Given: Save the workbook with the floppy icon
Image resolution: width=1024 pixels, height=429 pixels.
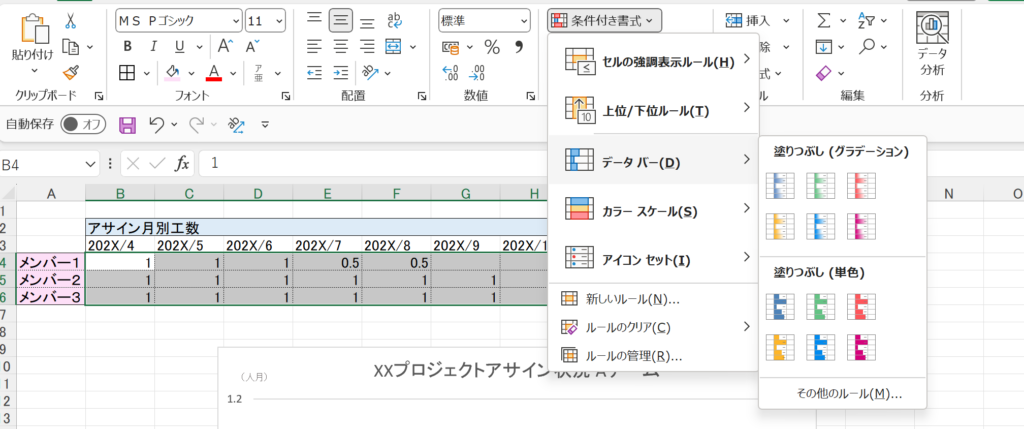Looking at the screenshot, I should coord(127,125).
